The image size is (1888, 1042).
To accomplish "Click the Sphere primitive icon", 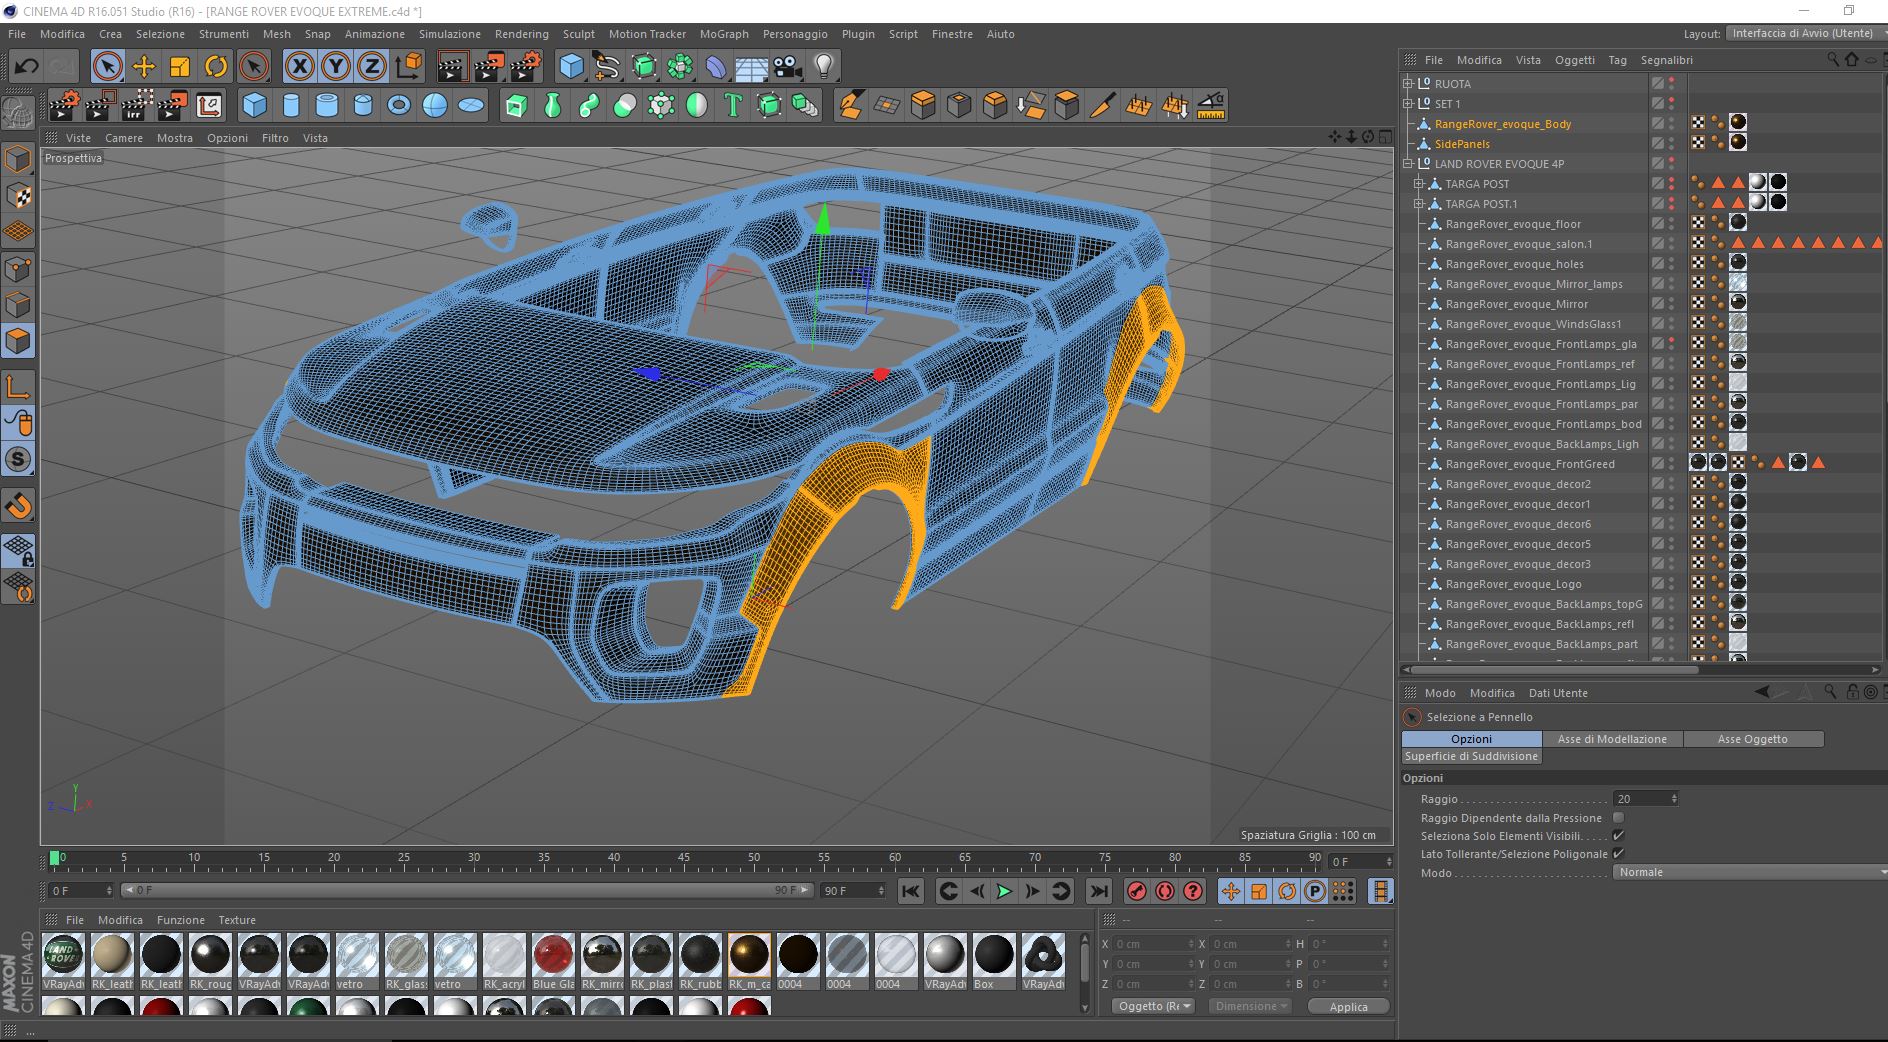I will tap(435, 105).
